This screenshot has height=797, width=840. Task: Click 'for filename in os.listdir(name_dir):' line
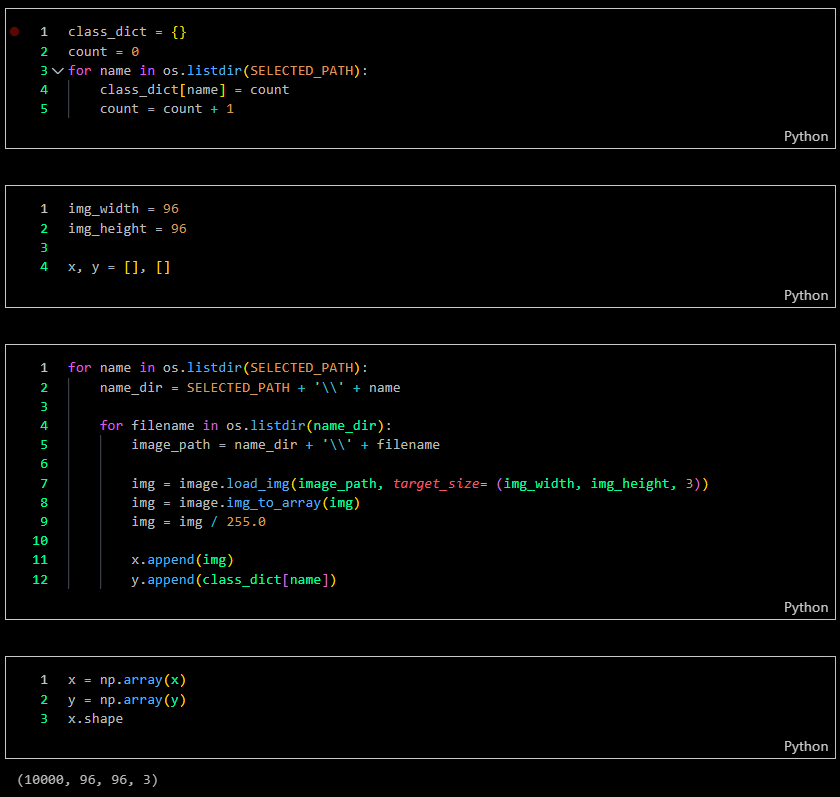pos(245,426)
